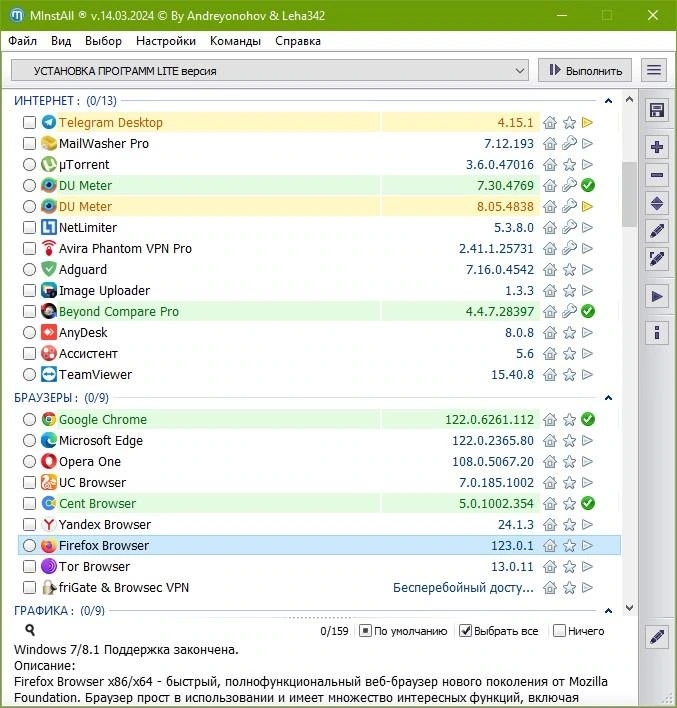Toggle the 'По умолчанию' checkbox
The width and height of the screenshot is (677, 708).
(x=365, y=630)
